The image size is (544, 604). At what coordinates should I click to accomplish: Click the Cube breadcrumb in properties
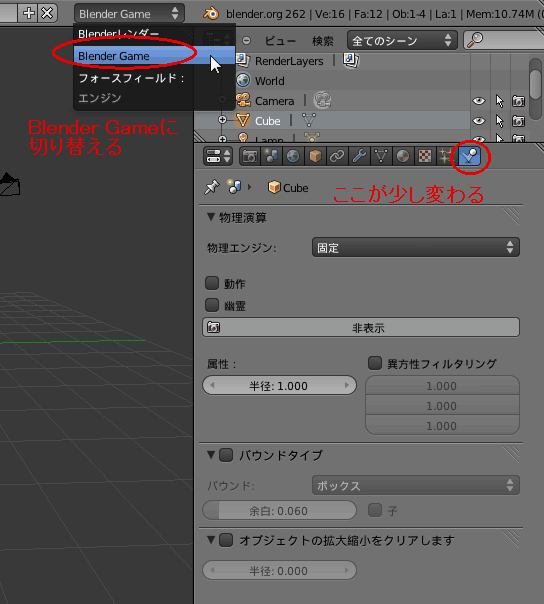click(288, 188)
